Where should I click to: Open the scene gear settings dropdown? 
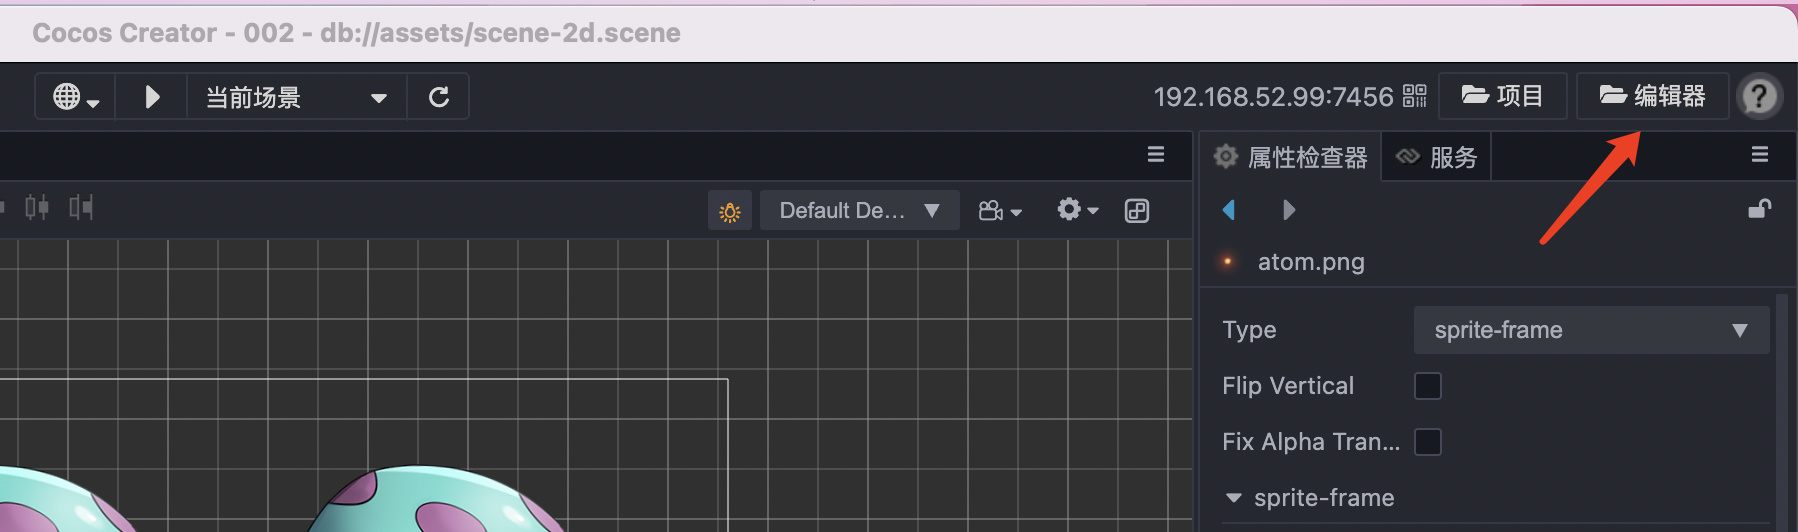click(x=1078, y=210)
